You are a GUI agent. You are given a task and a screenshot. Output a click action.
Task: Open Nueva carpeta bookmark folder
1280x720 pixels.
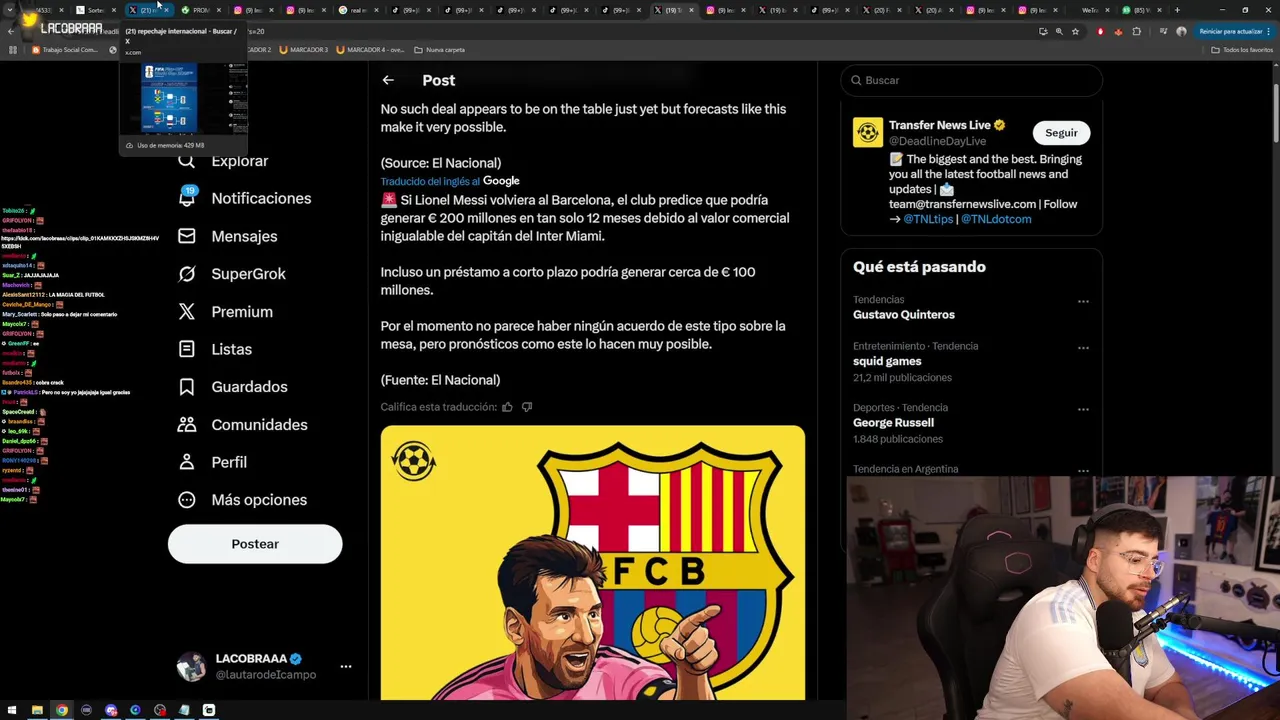coord(439,49)
